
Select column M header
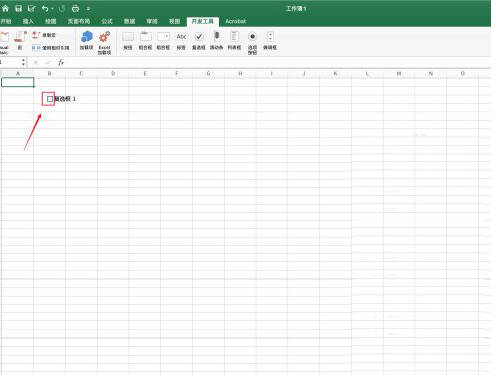point(399,73)
